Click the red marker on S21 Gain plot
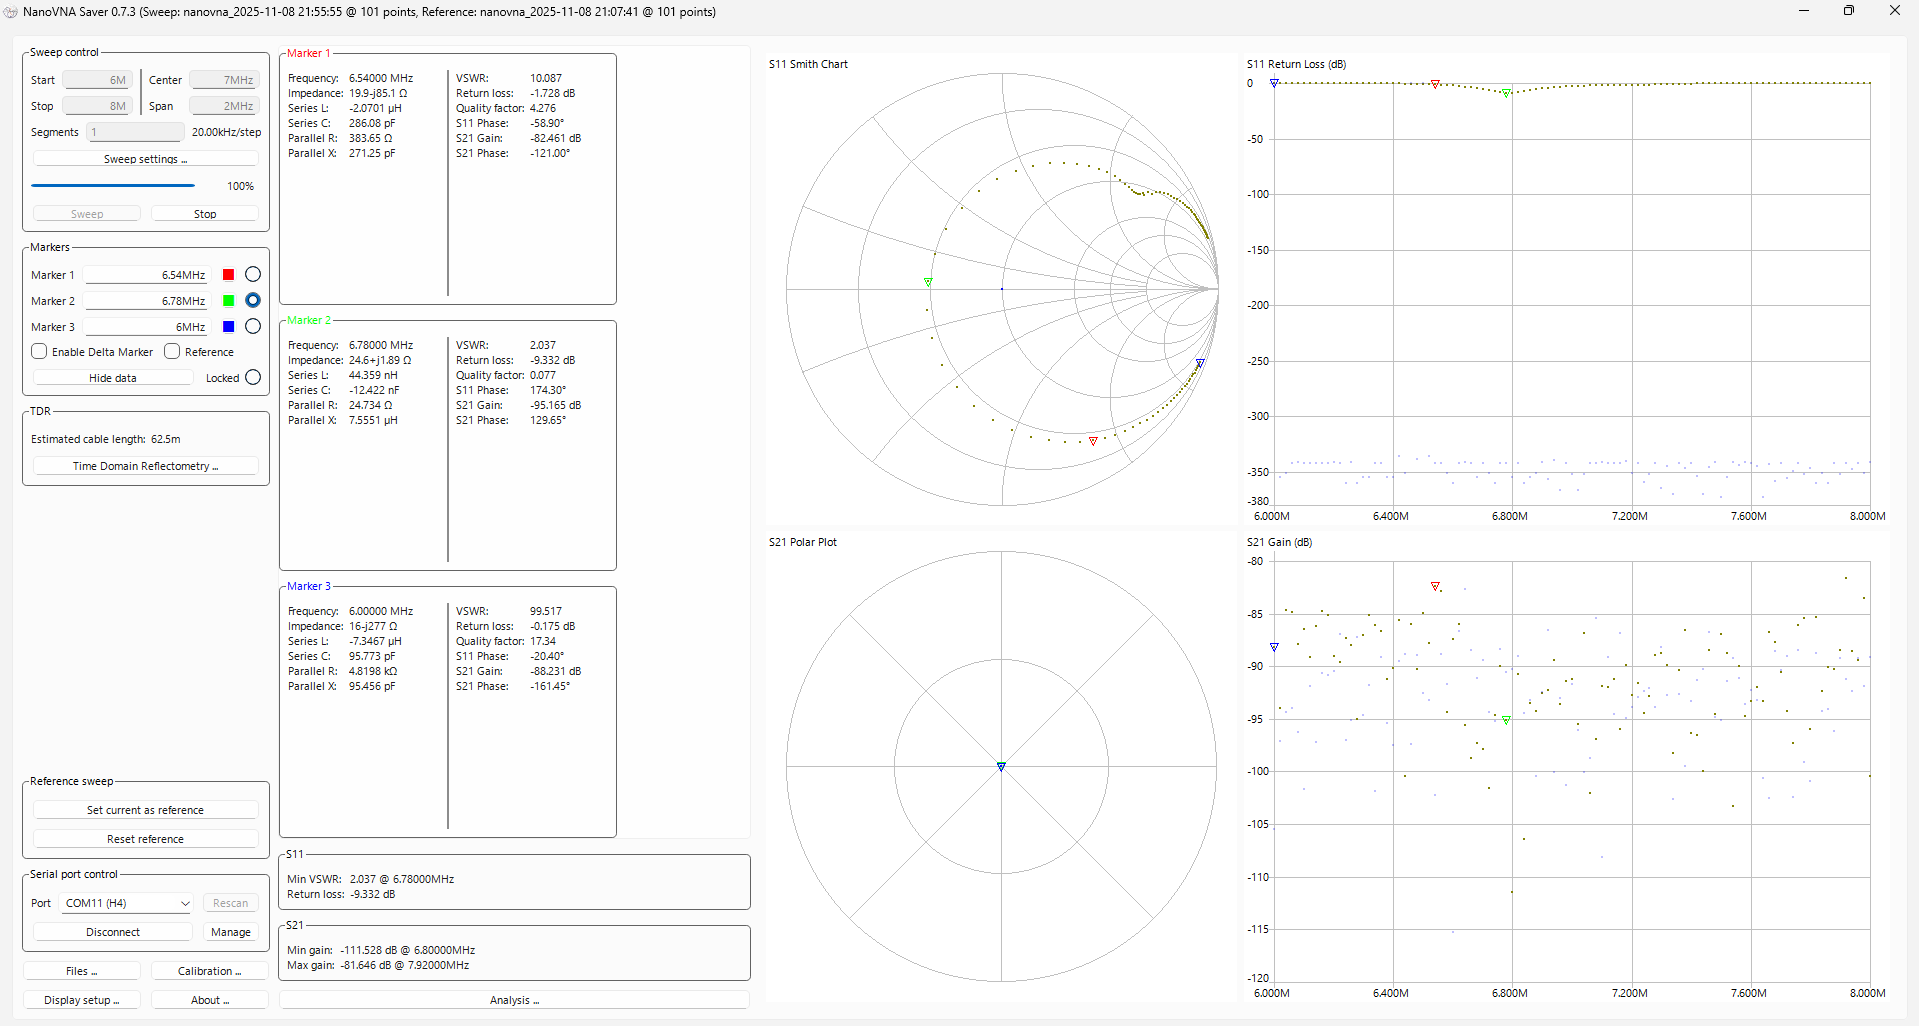1919x1026 pixels. point(1435,586)
